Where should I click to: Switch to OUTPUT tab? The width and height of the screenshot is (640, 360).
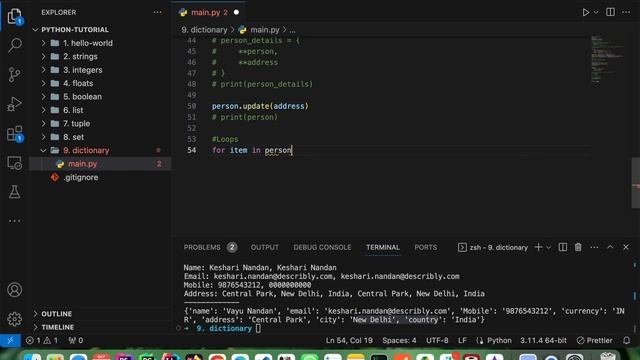pyautogui.click(x=264, y=247)
